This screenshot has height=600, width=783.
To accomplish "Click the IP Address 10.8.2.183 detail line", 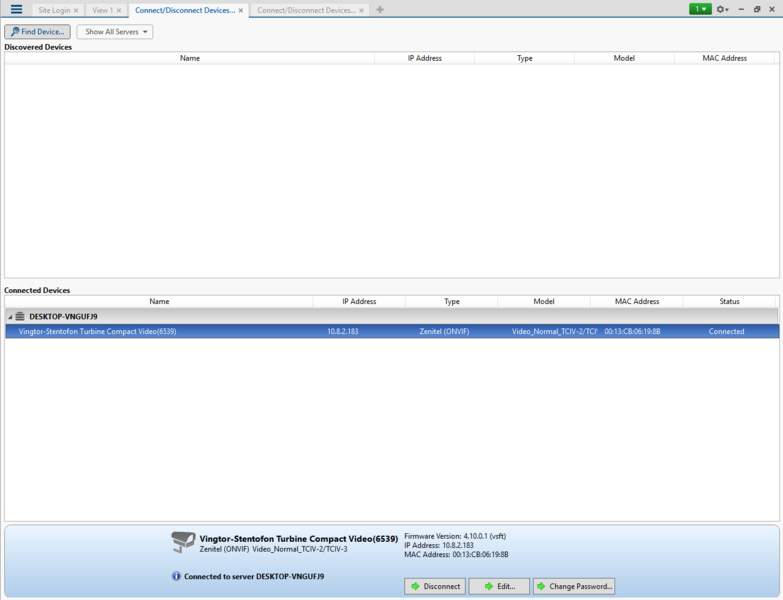I will (438, 545).
